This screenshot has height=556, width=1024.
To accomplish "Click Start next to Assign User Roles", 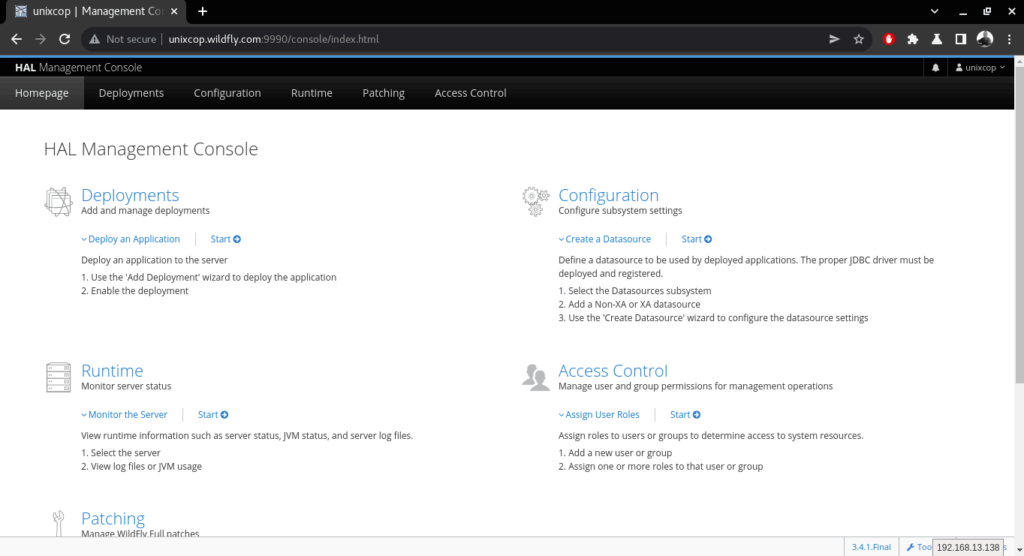I will 685,415.
